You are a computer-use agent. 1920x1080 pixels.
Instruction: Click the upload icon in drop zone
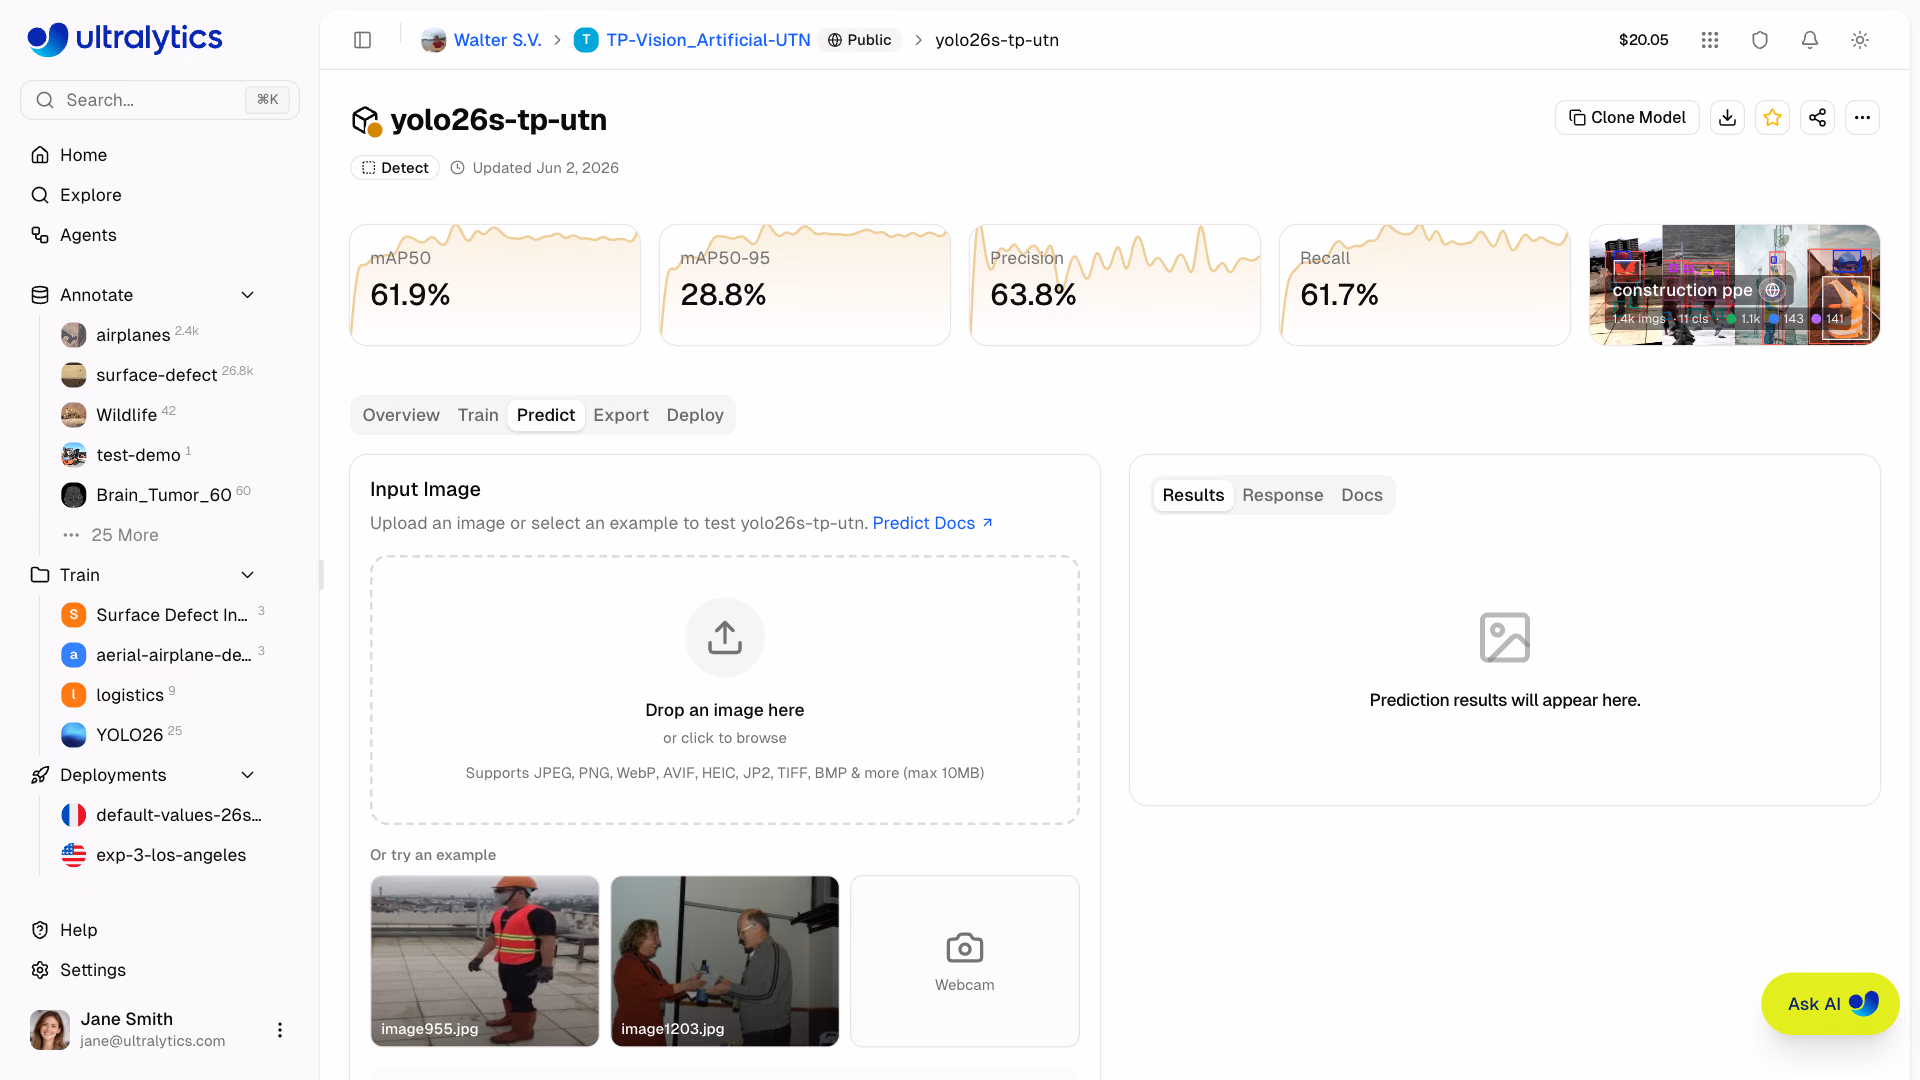[x=725, y=638]
